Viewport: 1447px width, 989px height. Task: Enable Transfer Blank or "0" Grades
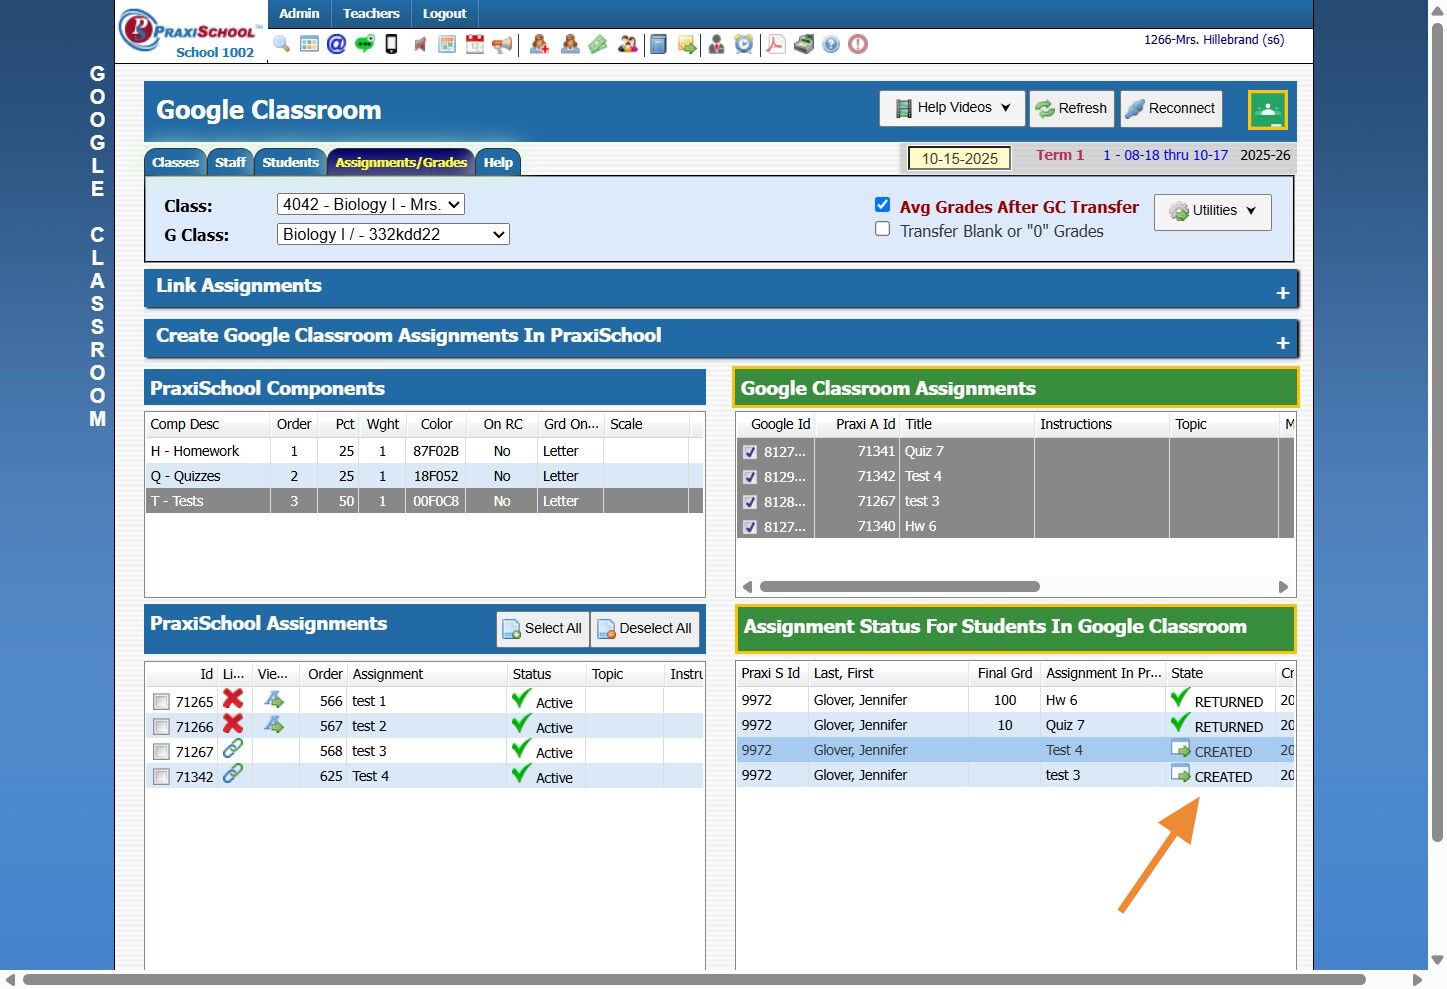(x=882, y=229)
